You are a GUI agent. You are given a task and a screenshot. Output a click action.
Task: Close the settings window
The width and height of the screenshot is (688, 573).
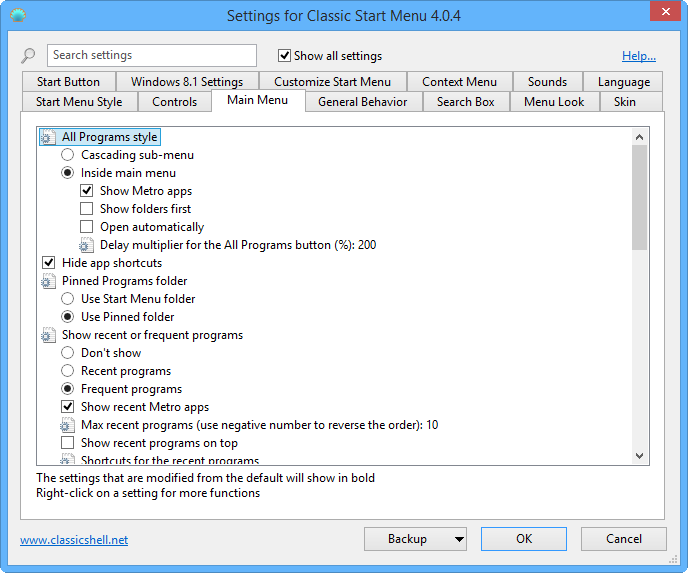666,12
